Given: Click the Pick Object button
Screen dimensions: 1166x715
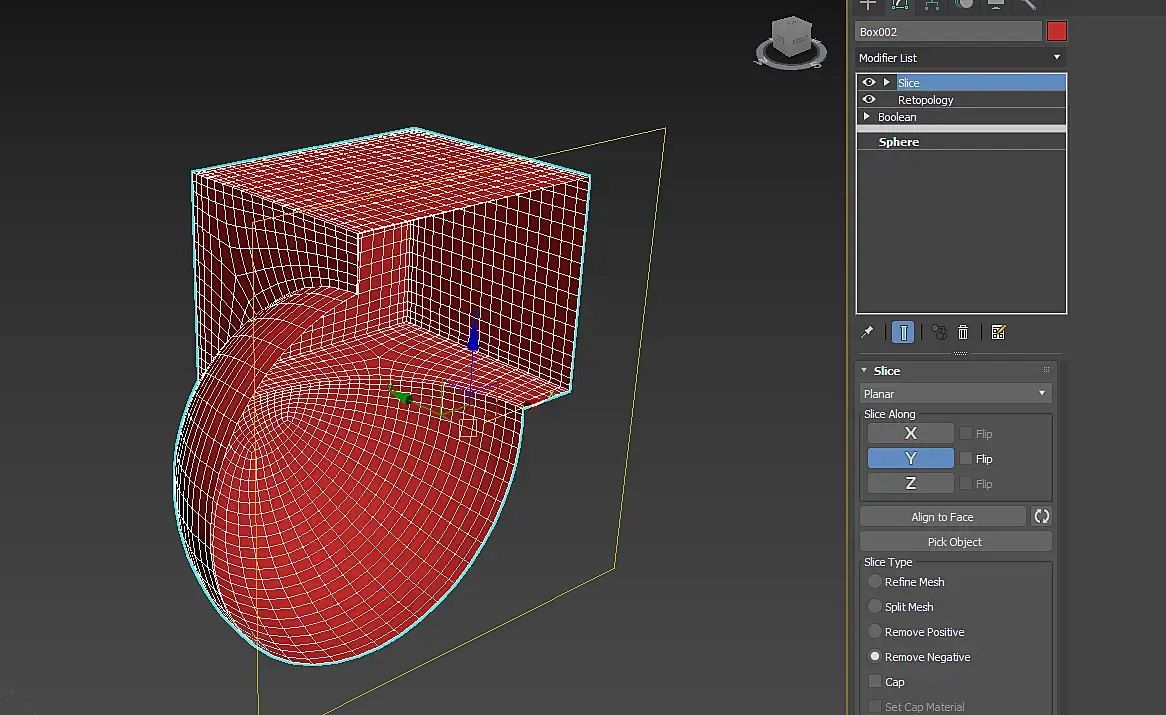Looking at the screenshot, I should click(955, 542).
